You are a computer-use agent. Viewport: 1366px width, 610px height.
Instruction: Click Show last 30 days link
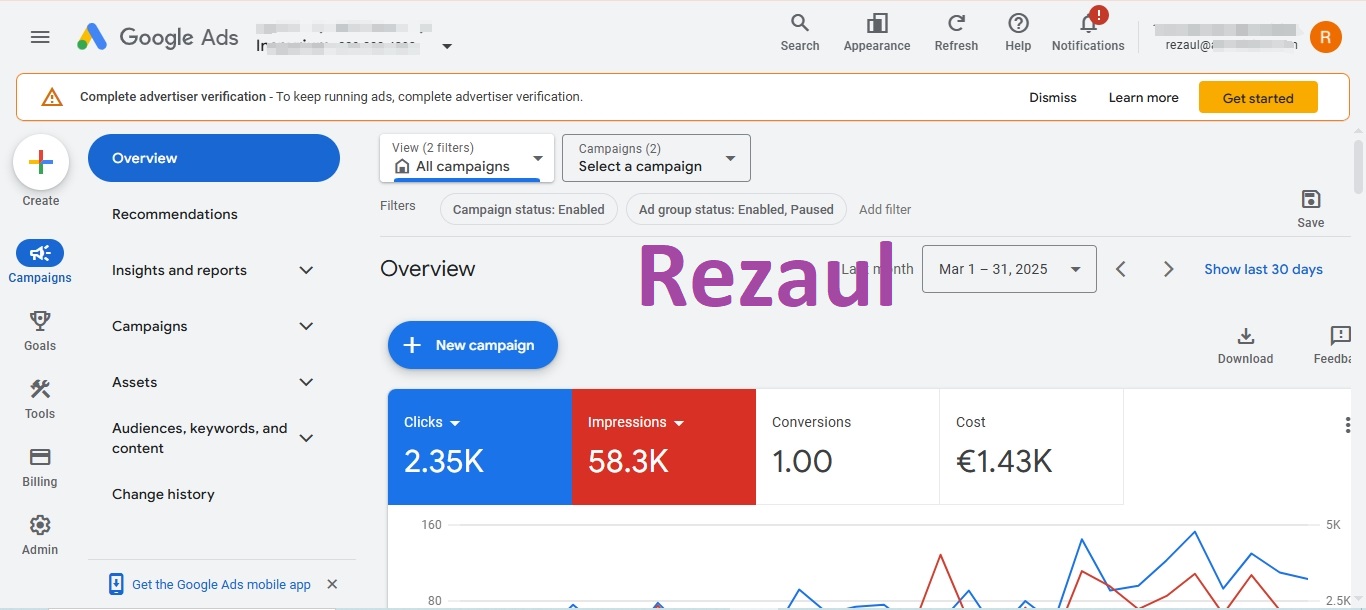pyautogui.click(x=1263, y=269)
